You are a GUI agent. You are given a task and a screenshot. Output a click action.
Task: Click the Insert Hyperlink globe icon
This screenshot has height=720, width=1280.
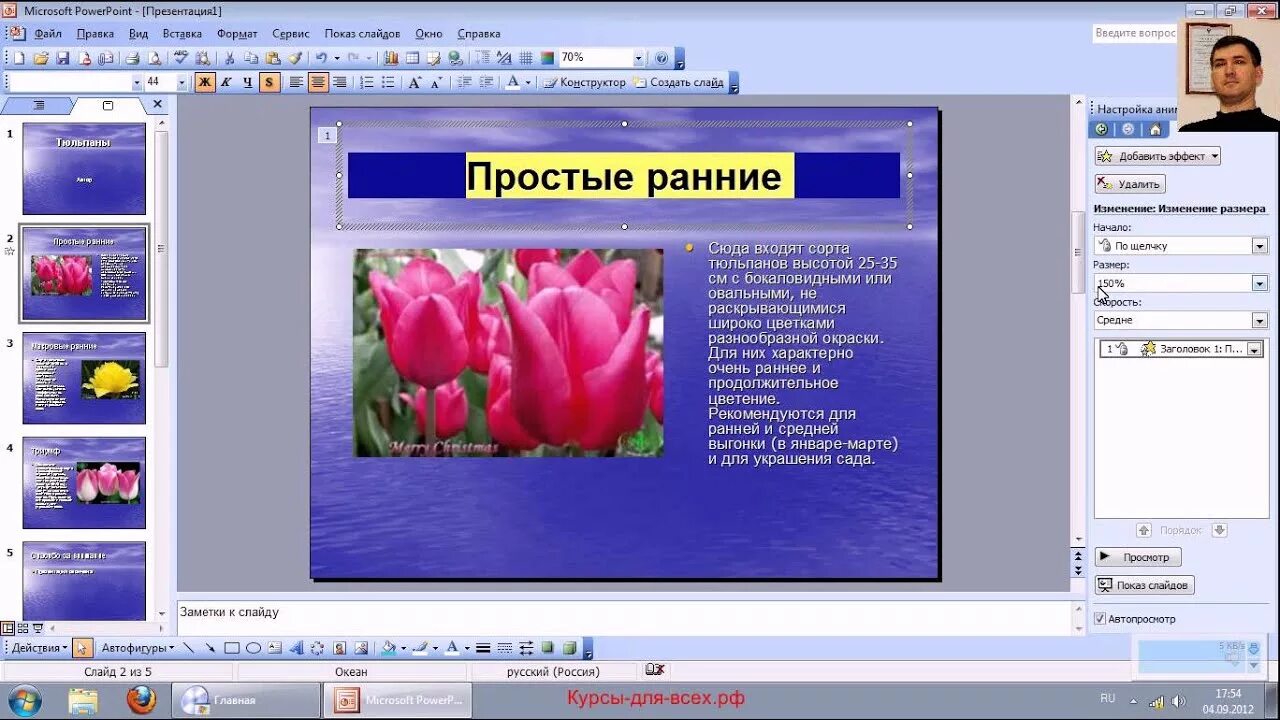point(454,58)
